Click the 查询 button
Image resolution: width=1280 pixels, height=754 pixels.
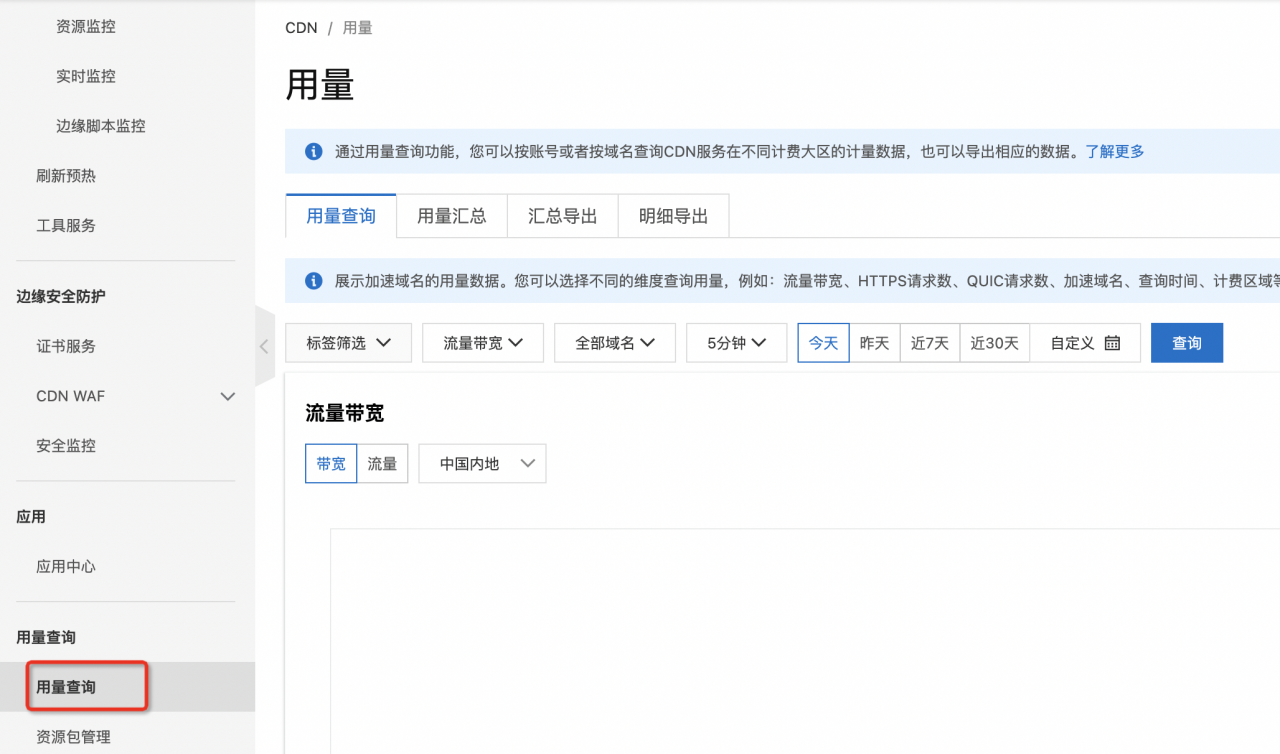click(x=1186, y=342)
